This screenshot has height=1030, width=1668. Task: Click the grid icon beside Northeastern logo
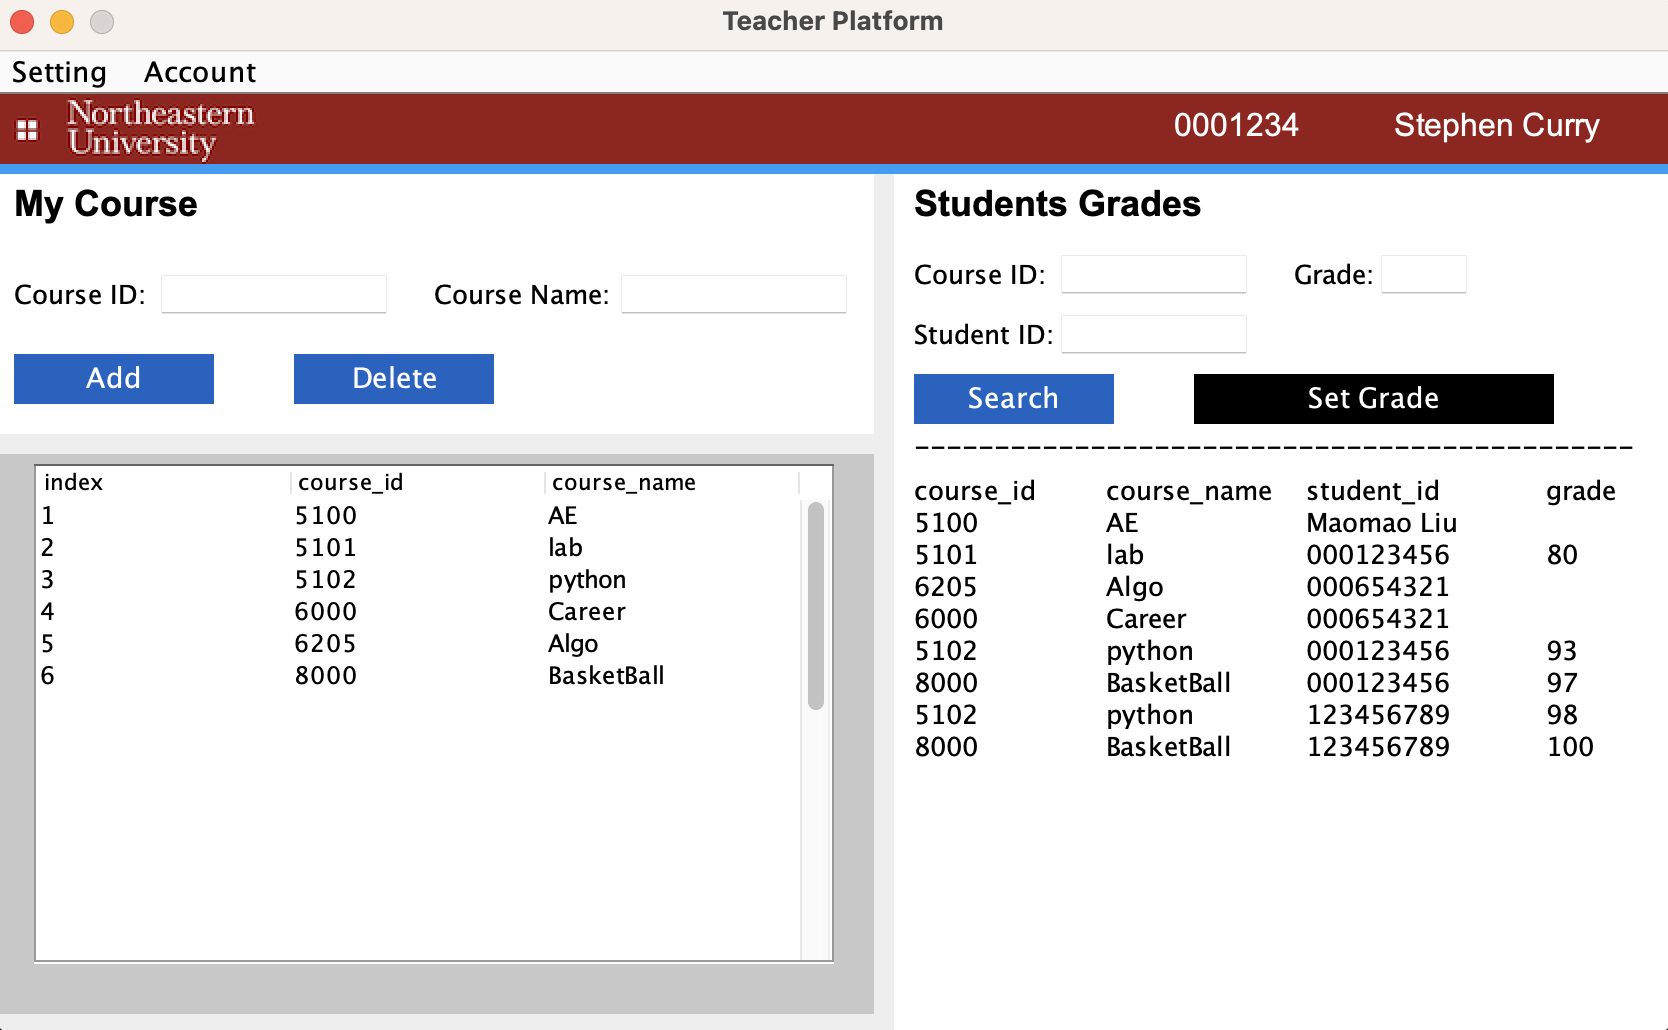[x=27, y=130]
